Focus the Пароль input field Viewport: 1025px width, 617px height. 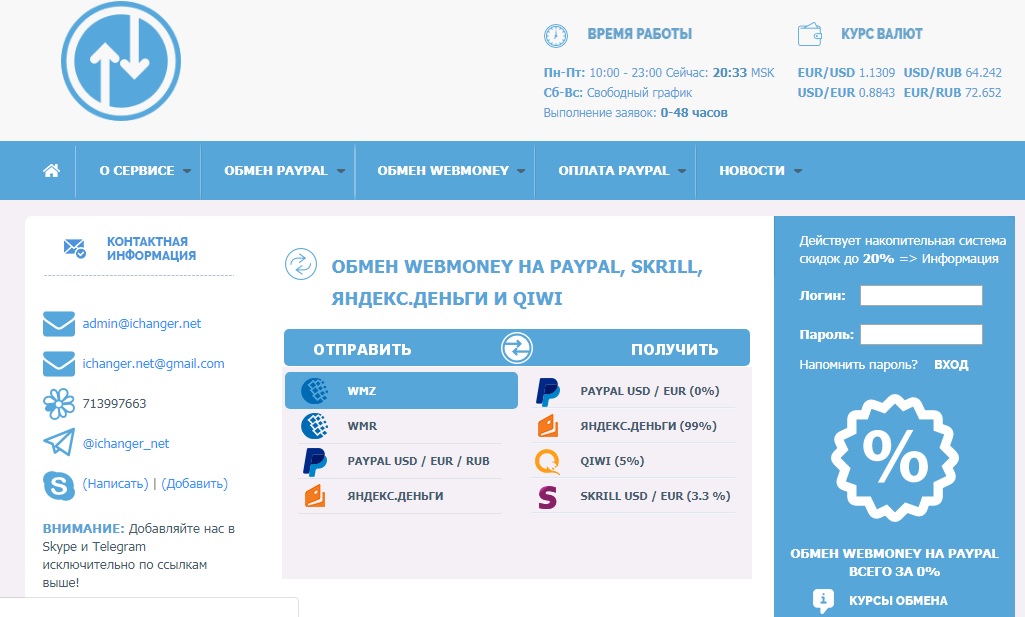tap(921, 335)
